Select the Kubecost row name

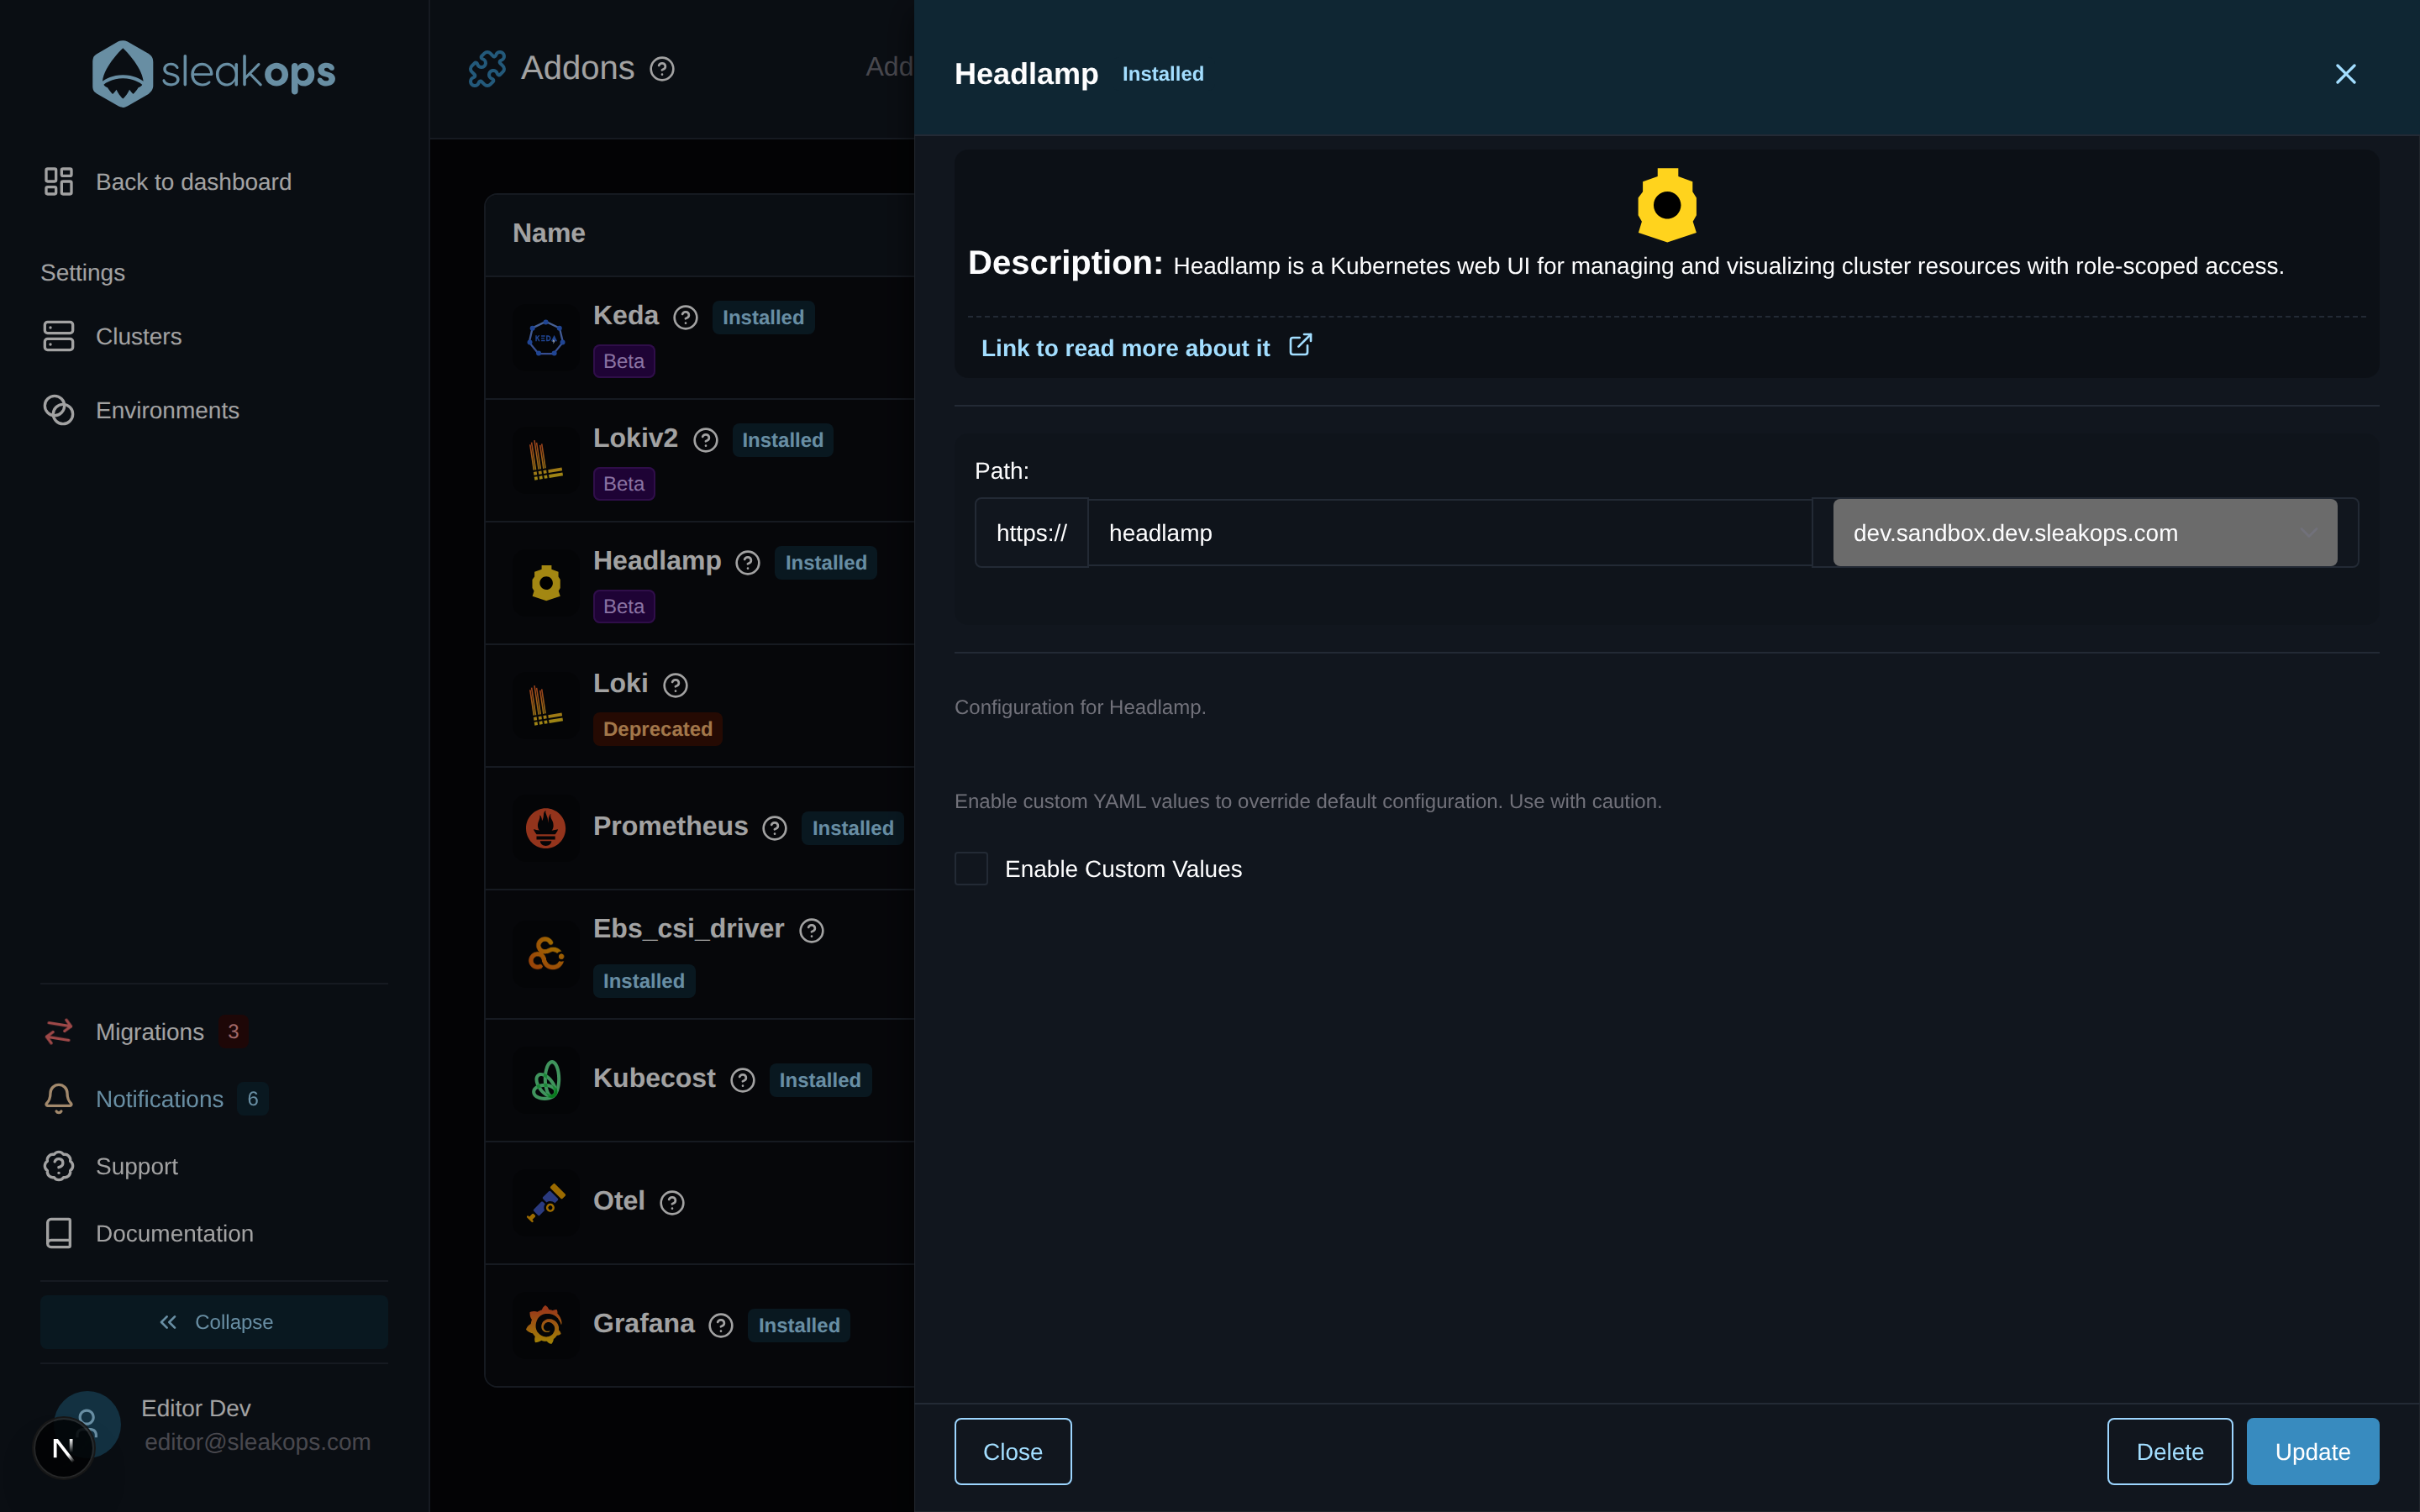pyautogui.click(x=654, y=1079)
